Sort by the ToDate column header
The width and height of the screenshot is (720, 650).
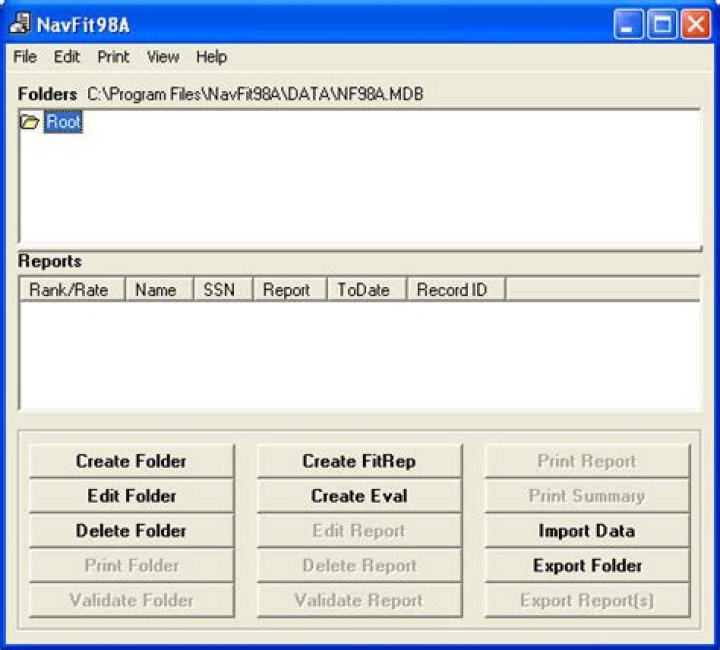(363, 290)
